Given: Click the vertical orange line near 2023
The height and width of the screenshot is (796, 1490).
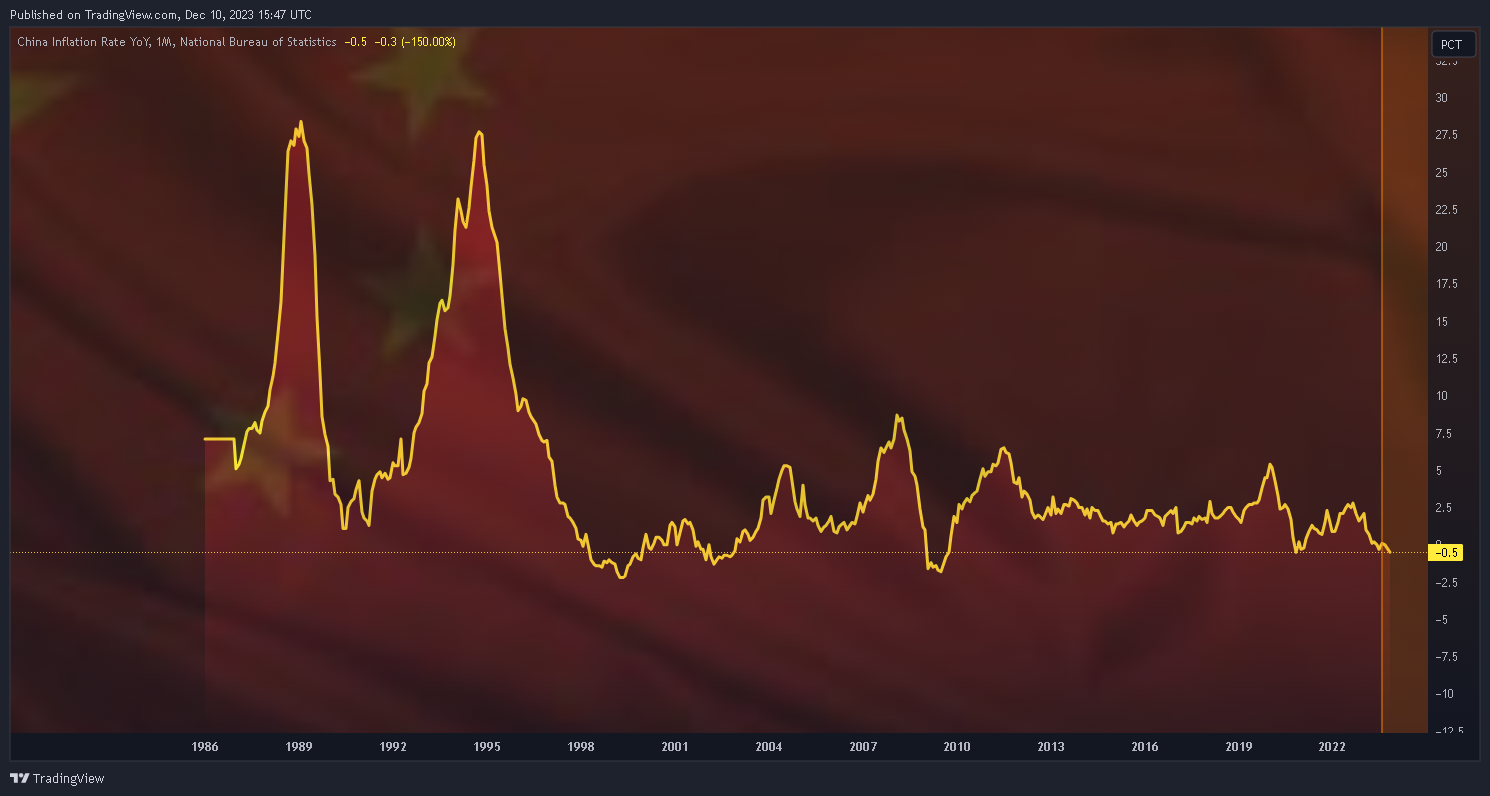Looking at the screenshot, I should 1381,380.
